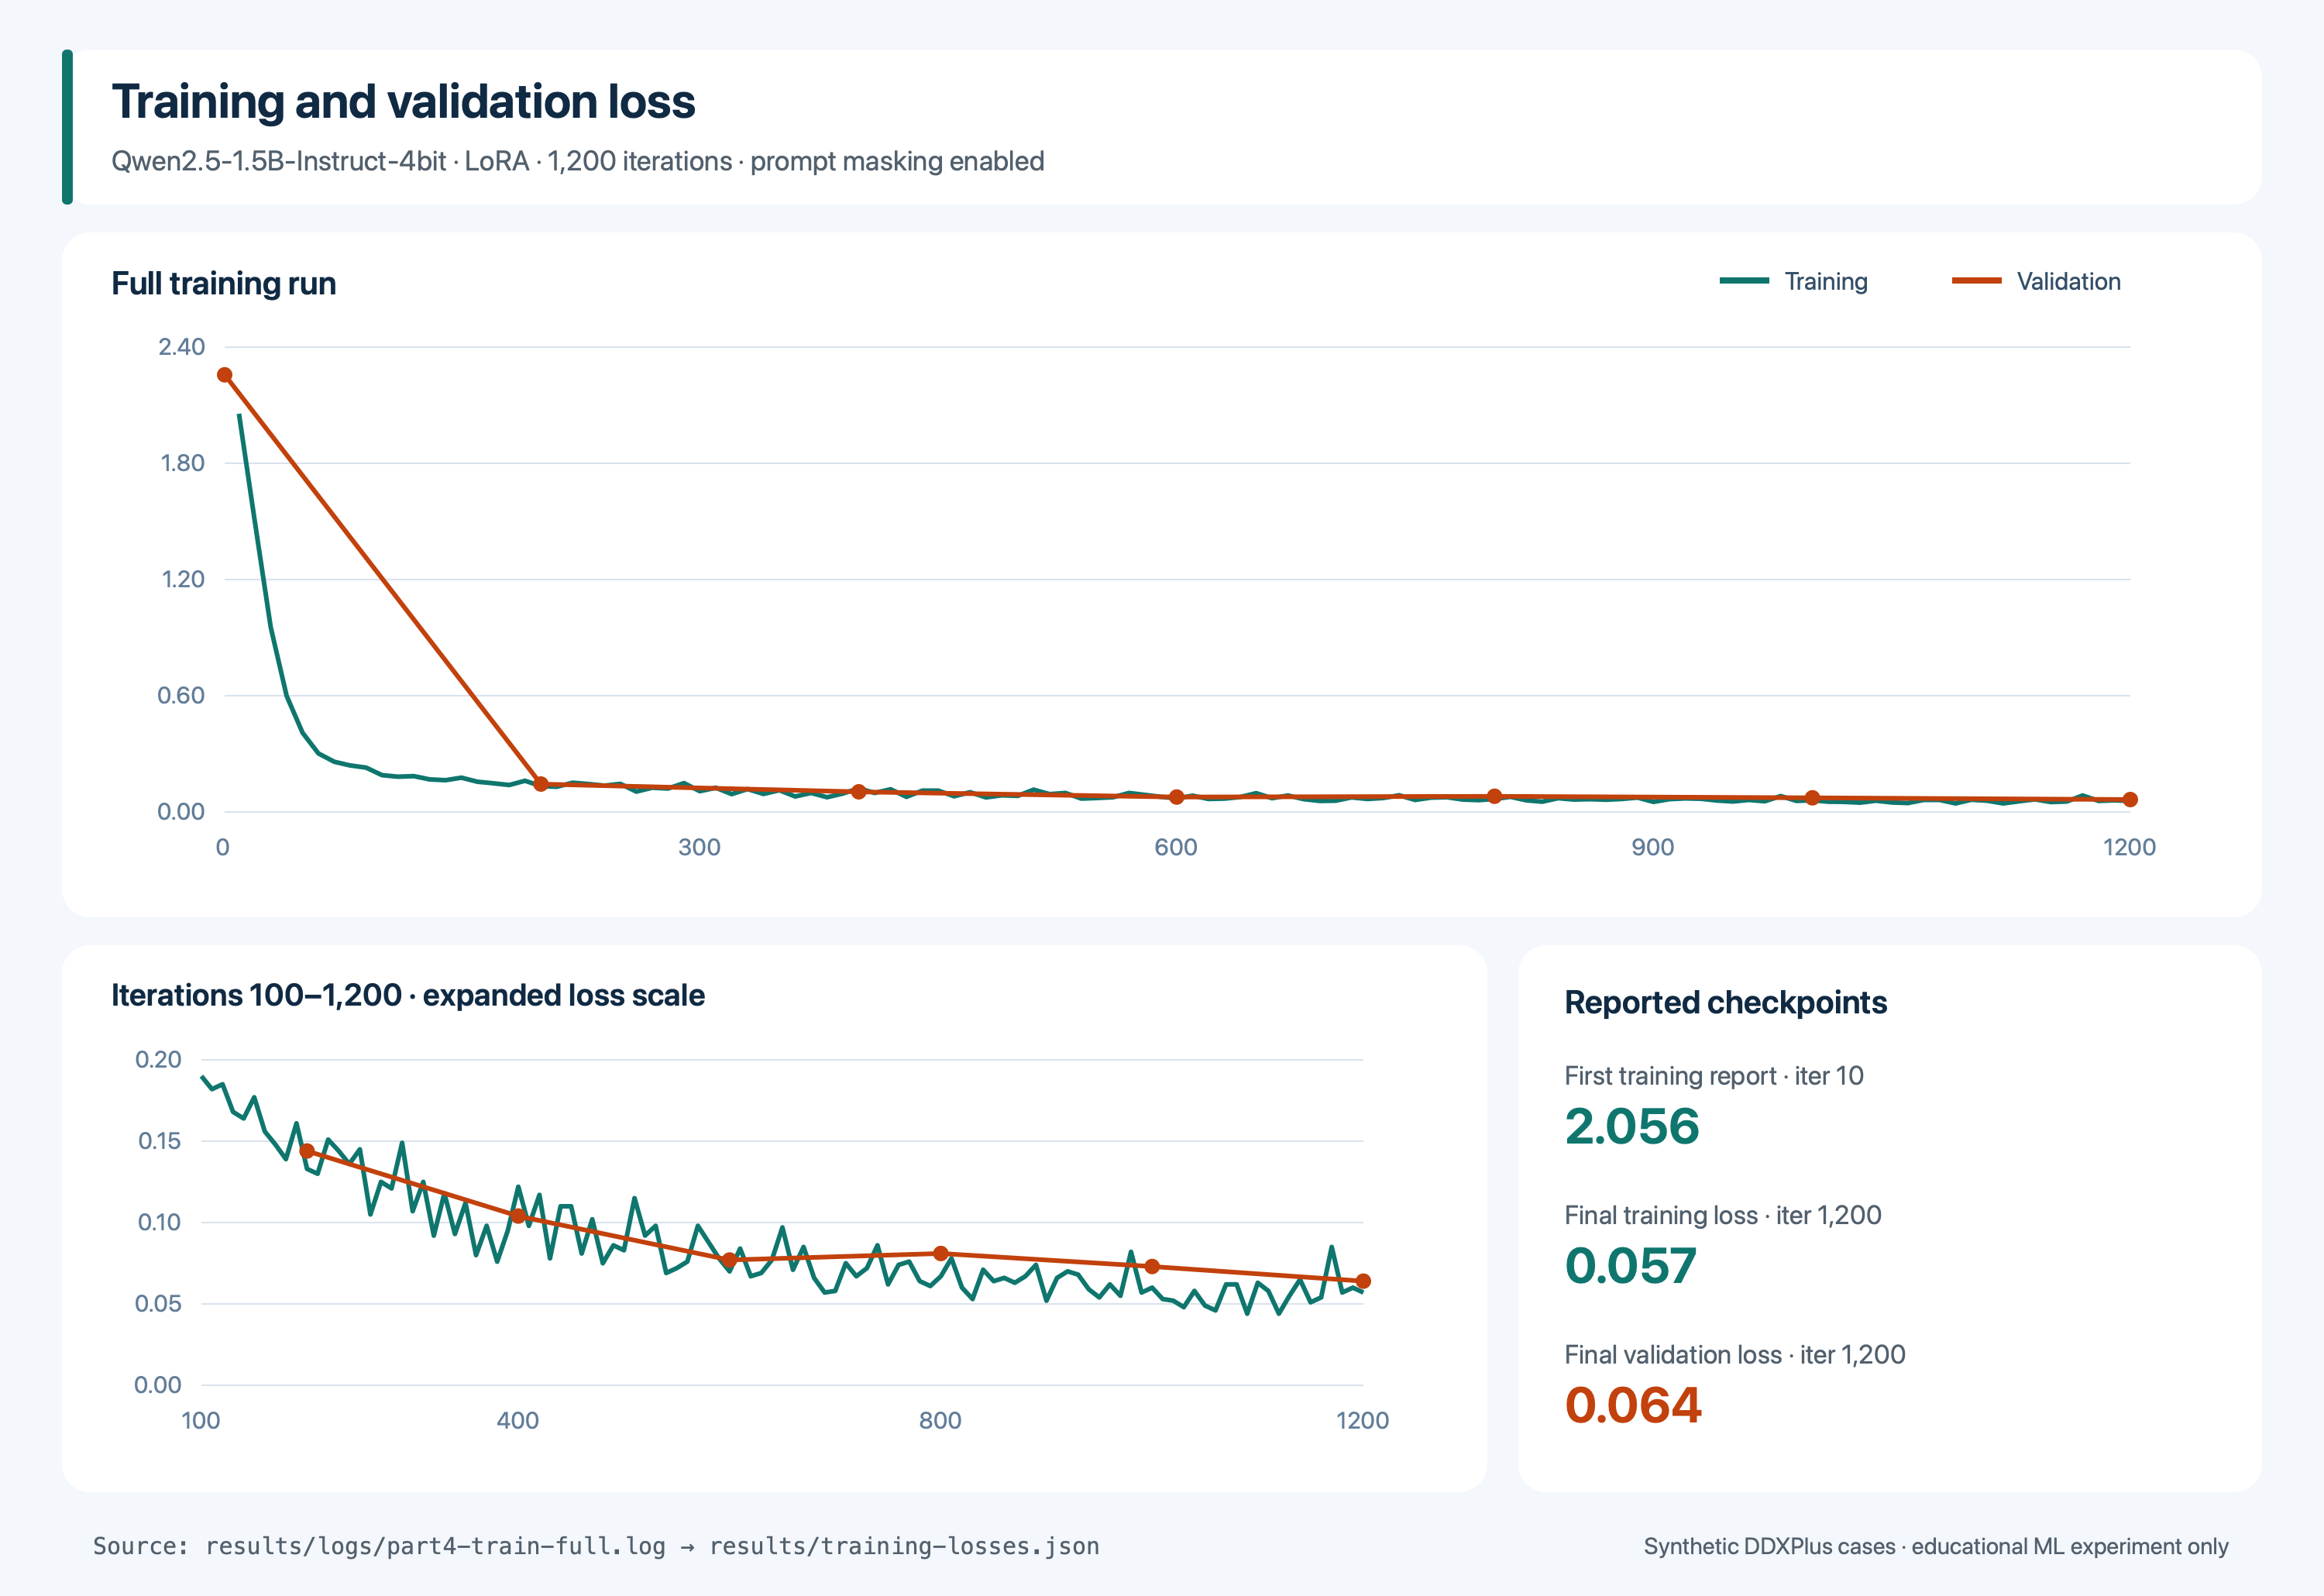Click the validation marker at iteration 1000 in full chart
This screenshot has width=2324, height=1596.
(1812, 798)
